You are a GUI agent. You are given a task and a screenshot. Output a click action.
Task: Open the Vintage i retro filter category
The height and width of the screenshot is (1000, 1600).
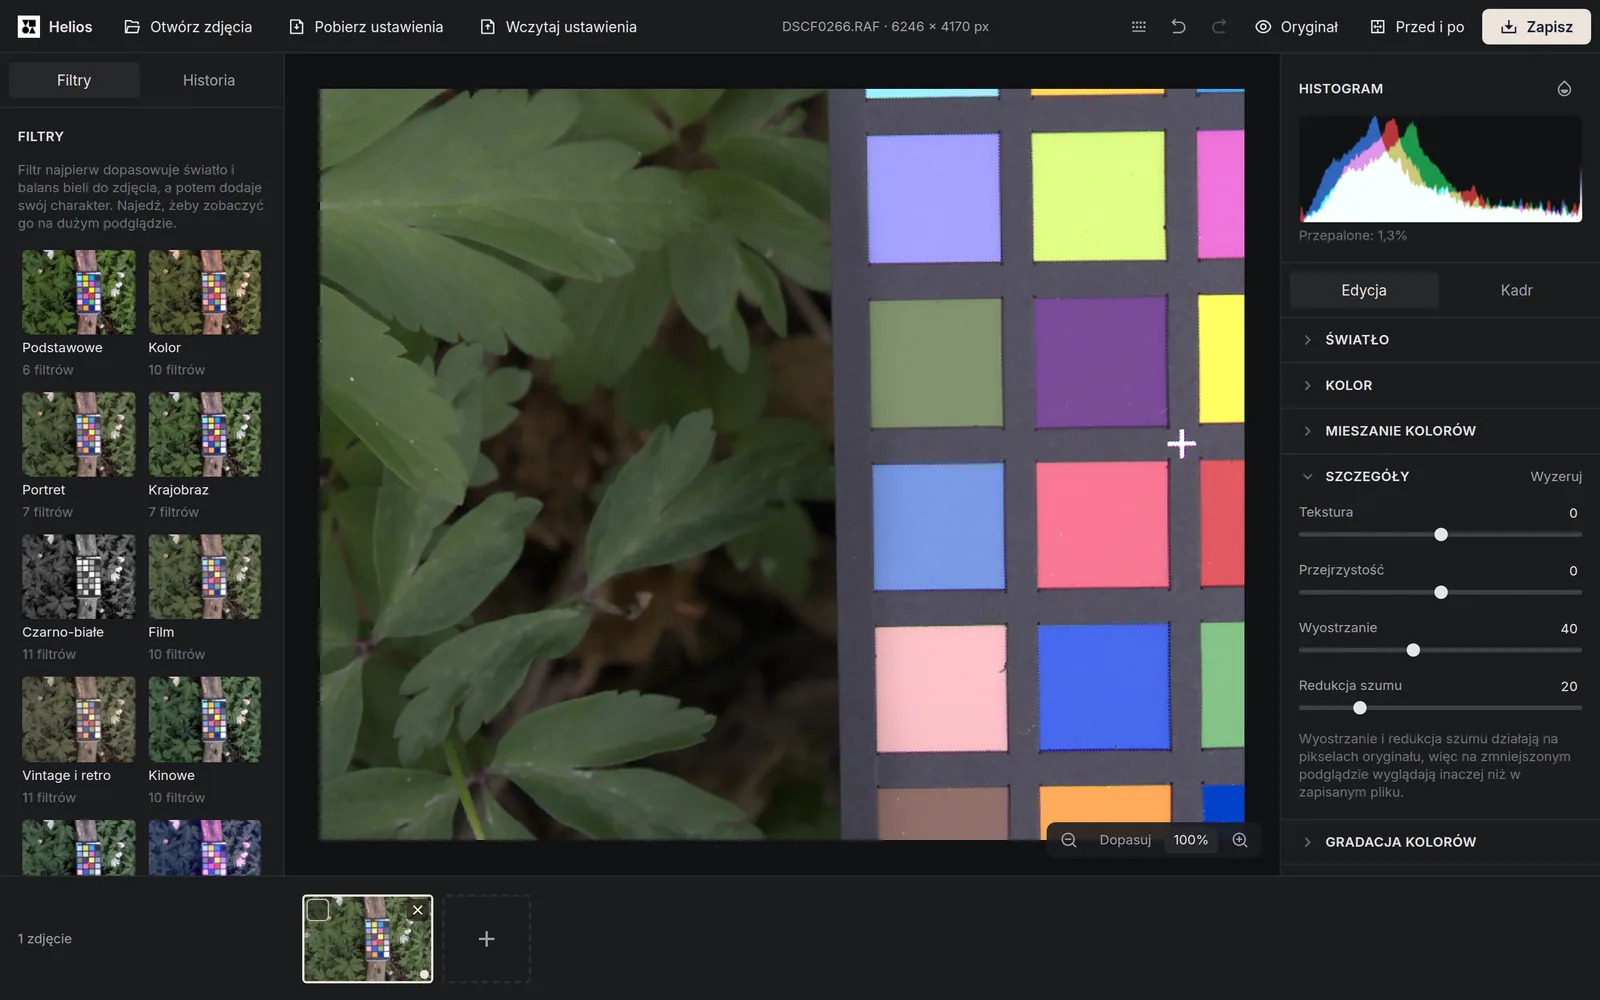click(x=79, y=741)
